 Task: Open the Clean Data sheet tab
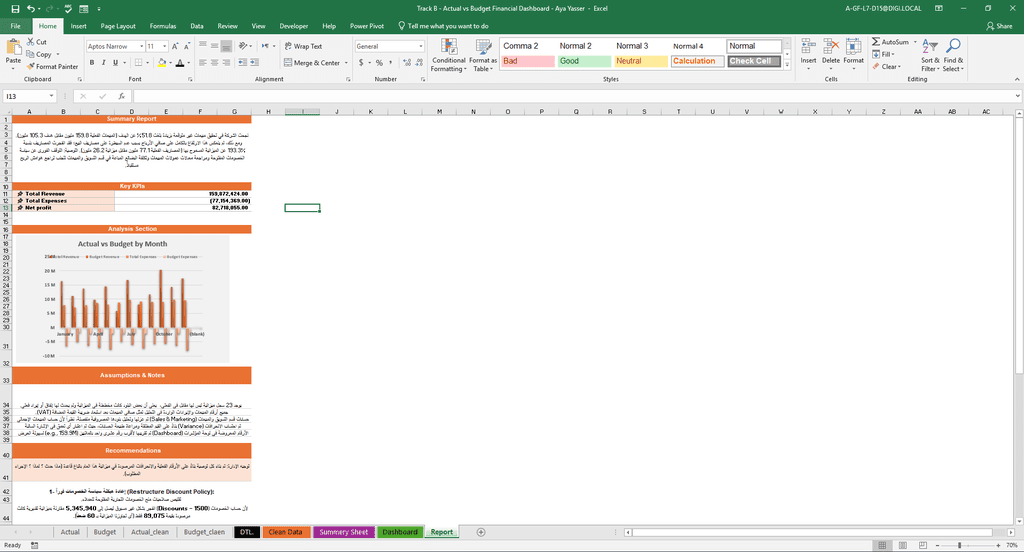coord(285,532)
